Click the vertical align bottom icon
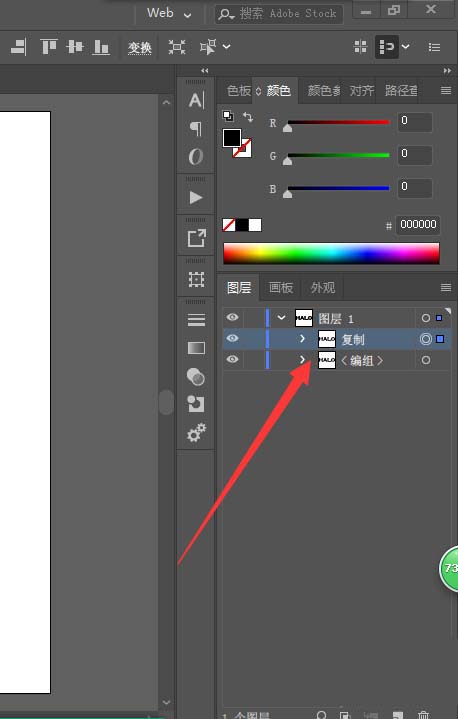The height and width of the screenshot is (719, 458). coord(101,47)
